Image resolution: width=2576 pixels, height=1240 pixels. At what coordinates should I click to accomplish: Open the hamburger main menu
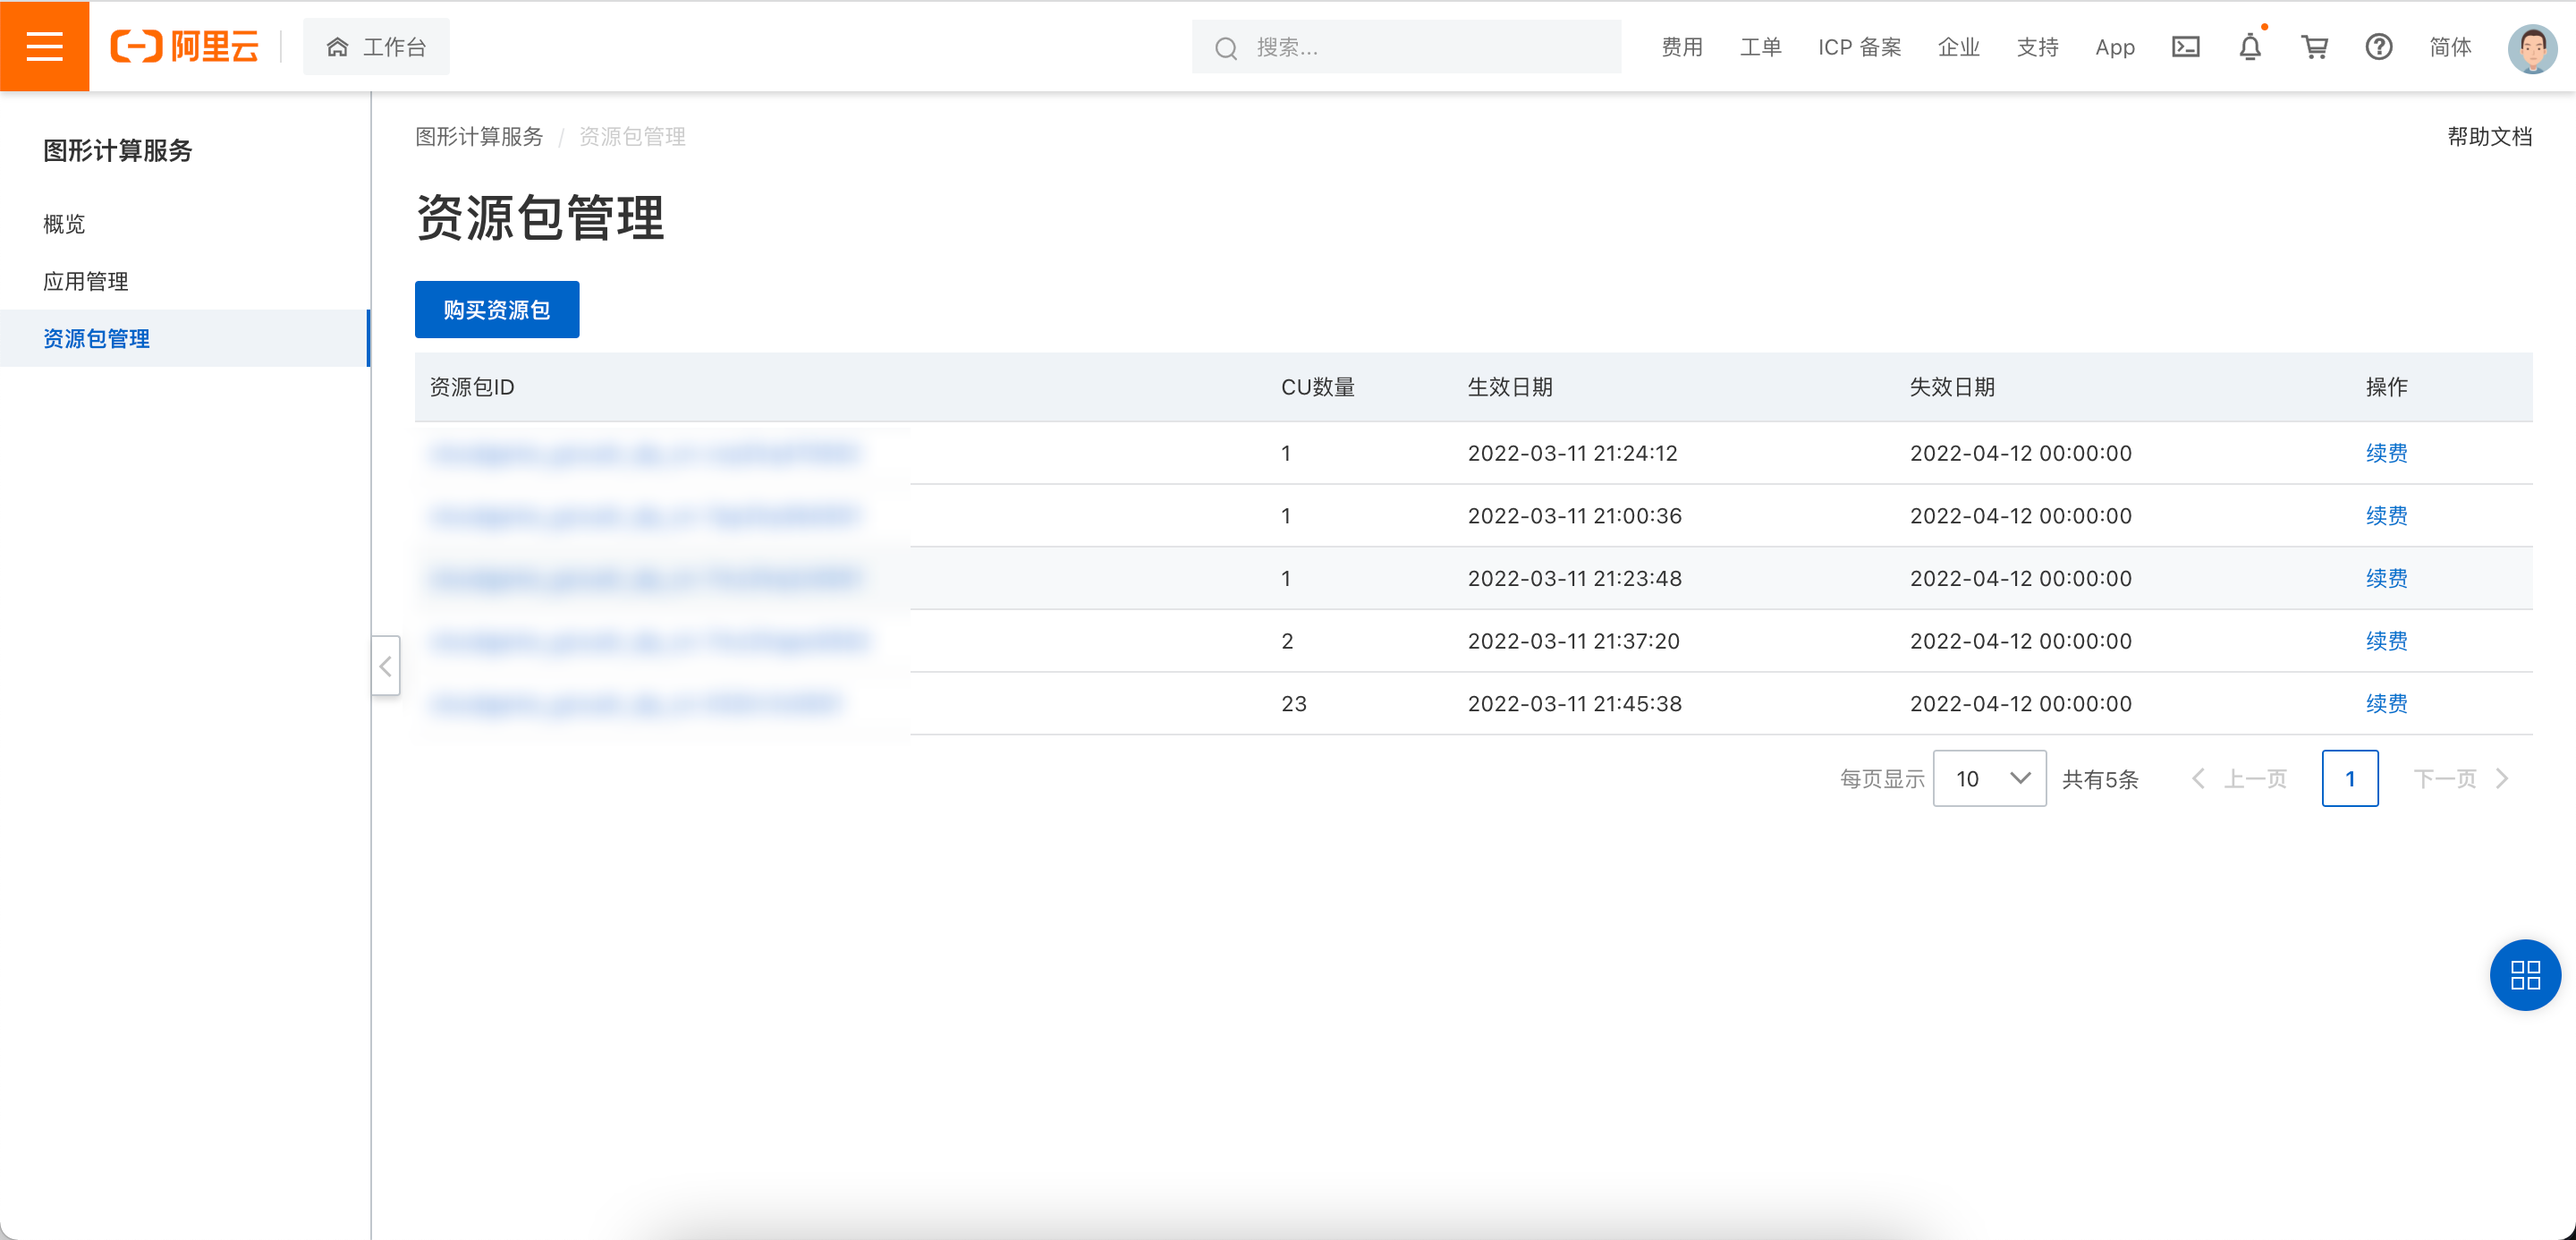44,46
